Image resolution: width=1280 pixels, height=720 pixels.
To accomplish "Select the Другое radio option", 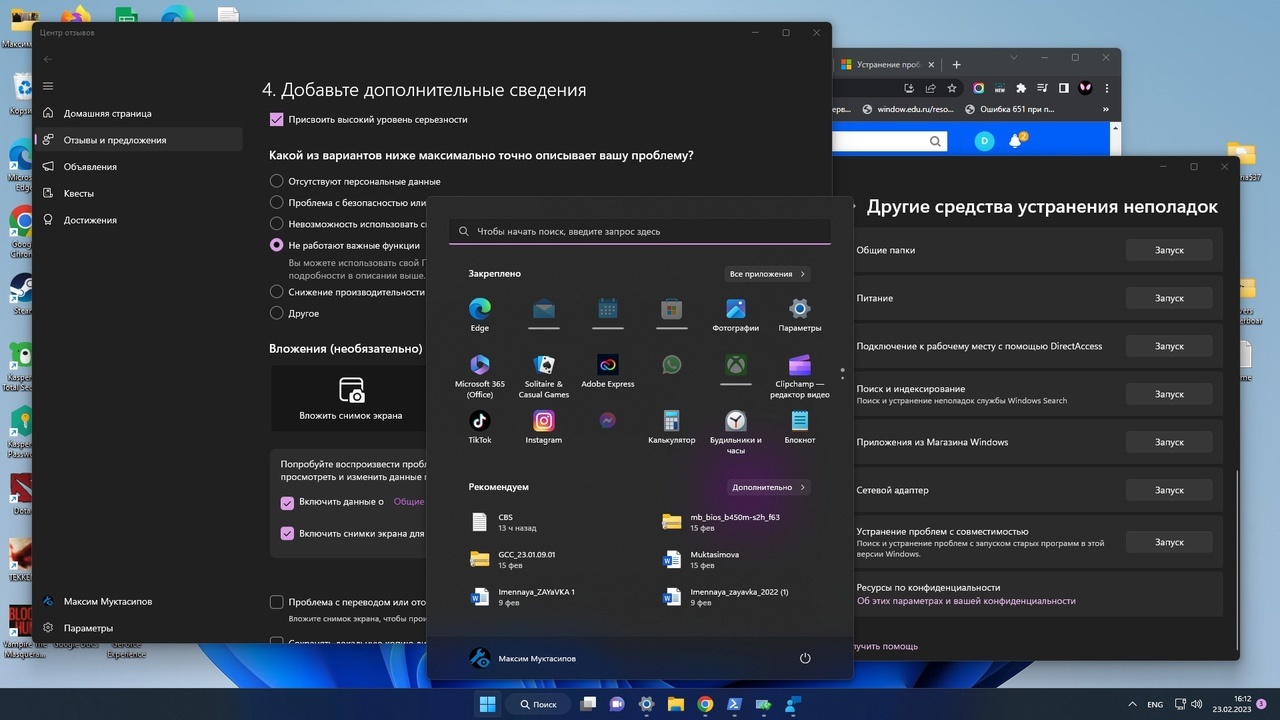I will (x=277, y=313).
